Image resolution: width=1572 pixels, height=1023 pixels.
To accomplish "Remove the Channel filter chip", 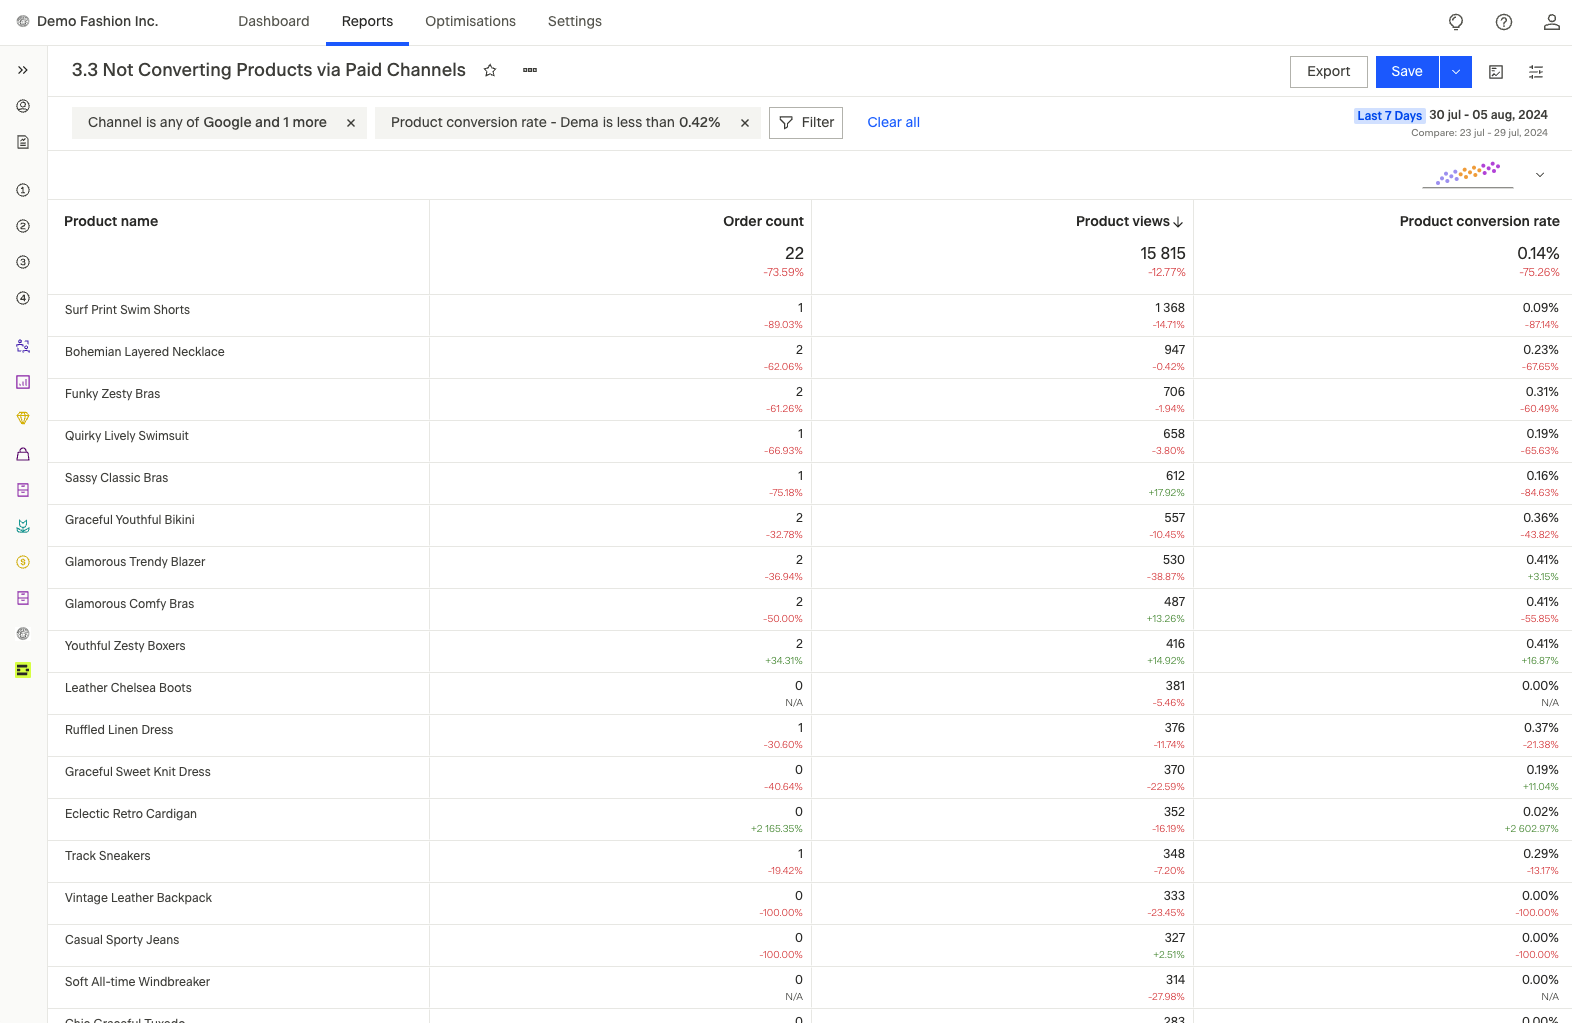I will [x=351, y=123].
